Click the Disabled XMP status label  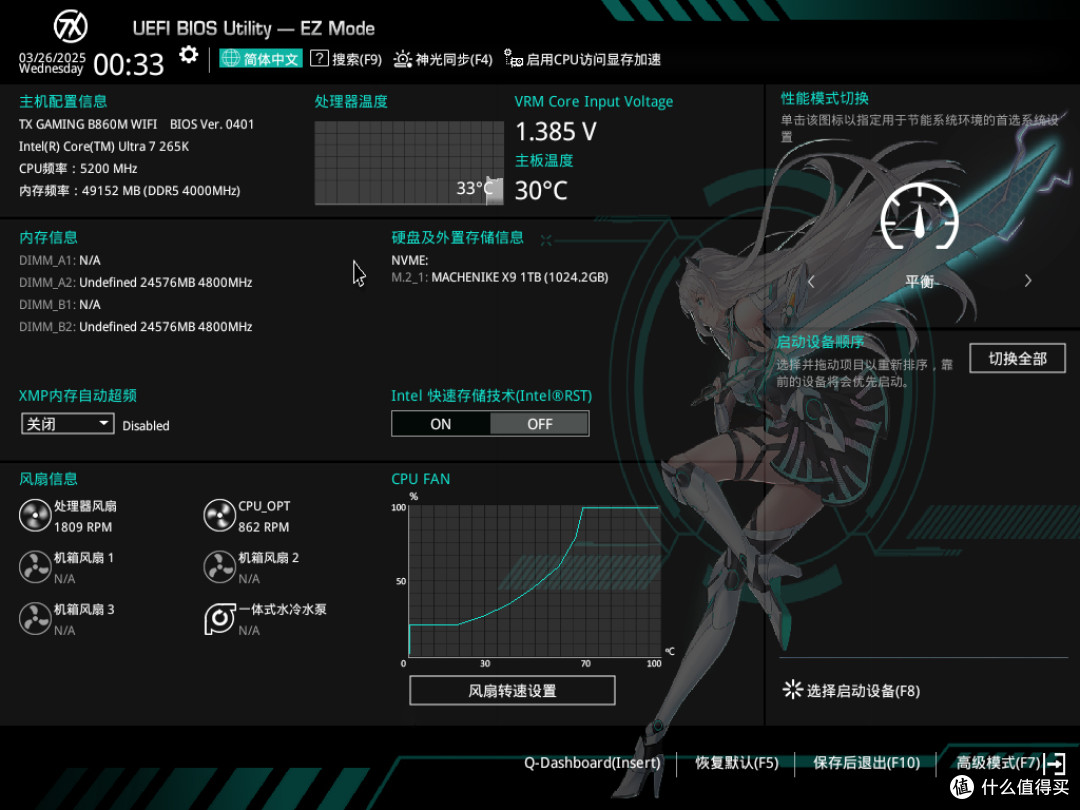pyautogui.click(x=146, y=426)
